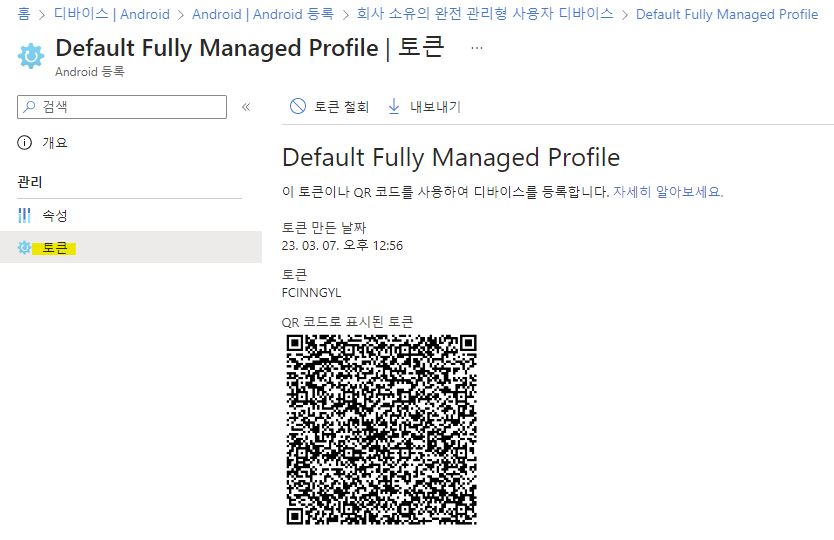Viewport: 834px width, 540px height.
Task: Click Default Fully Managed Profile content heading
Action: (x=451, y=157)
